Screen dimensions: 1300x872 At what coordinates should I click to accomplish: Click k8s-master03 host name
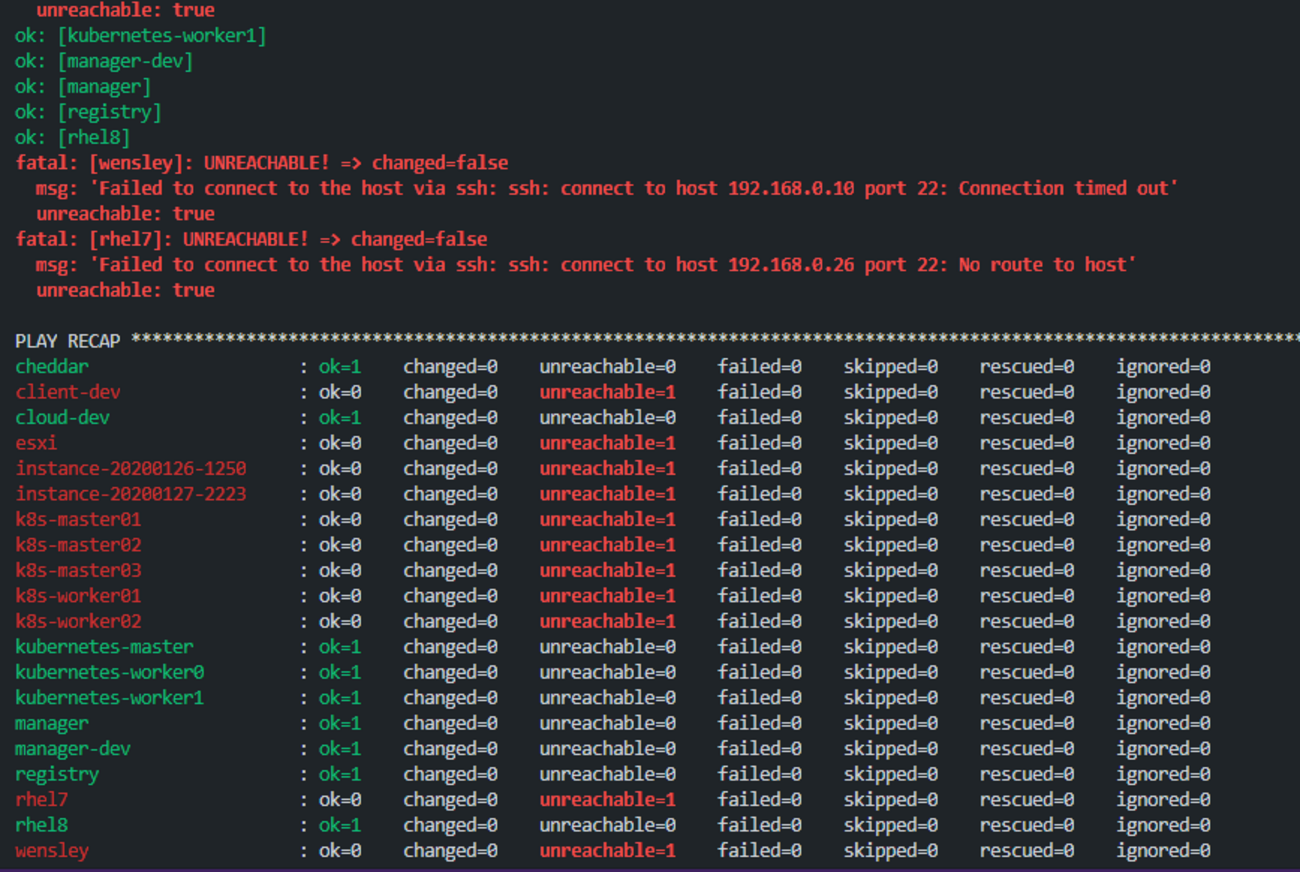click(78, 571)
